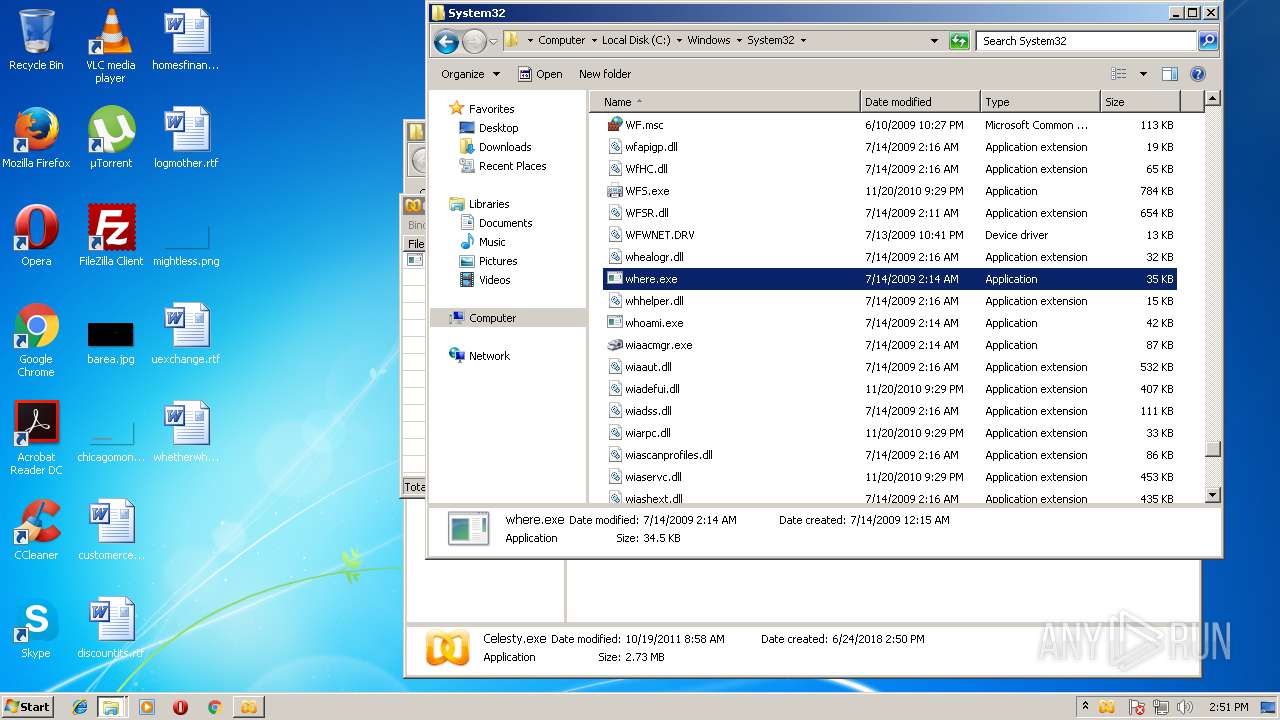The image size is (1280, 720).
Task: Click the Start button
Action: [27, 707]
